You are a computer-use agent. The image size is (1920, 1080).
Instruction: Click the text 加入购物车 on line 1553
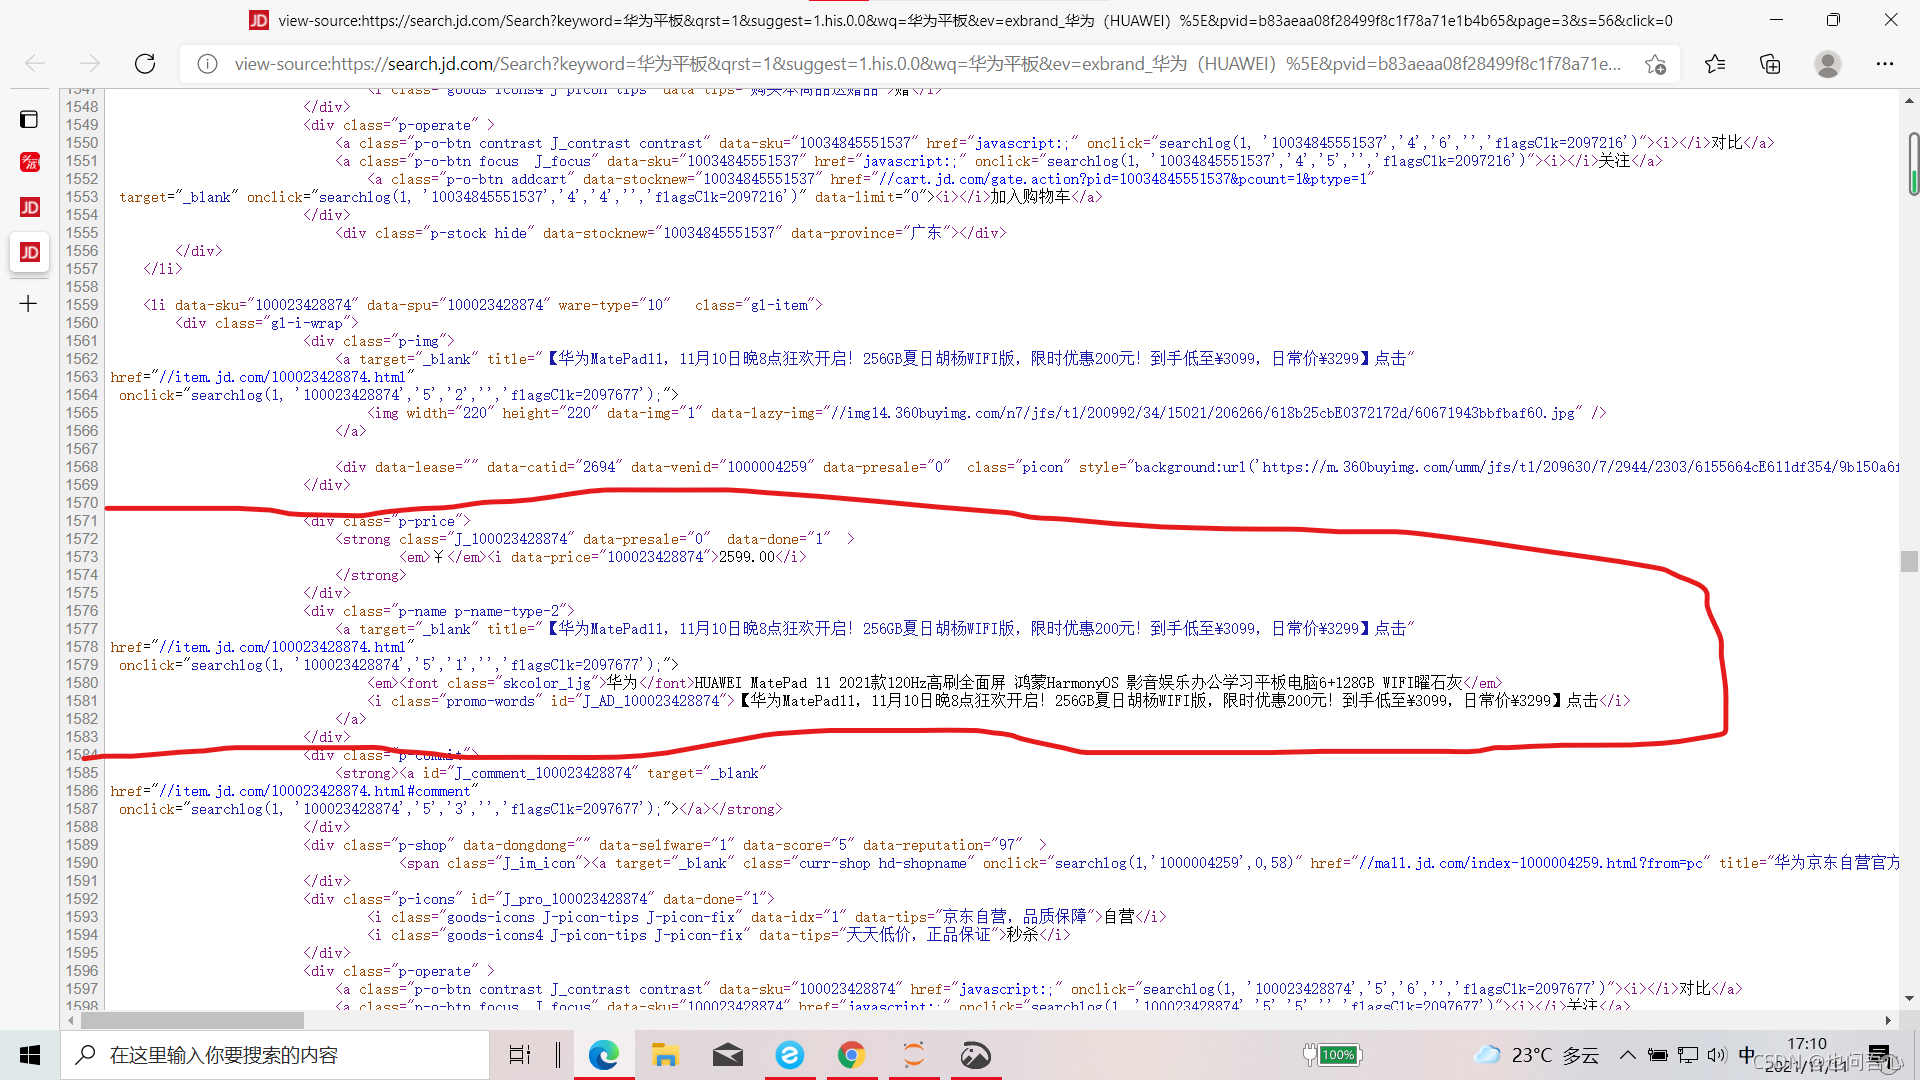pos(1030,197)
